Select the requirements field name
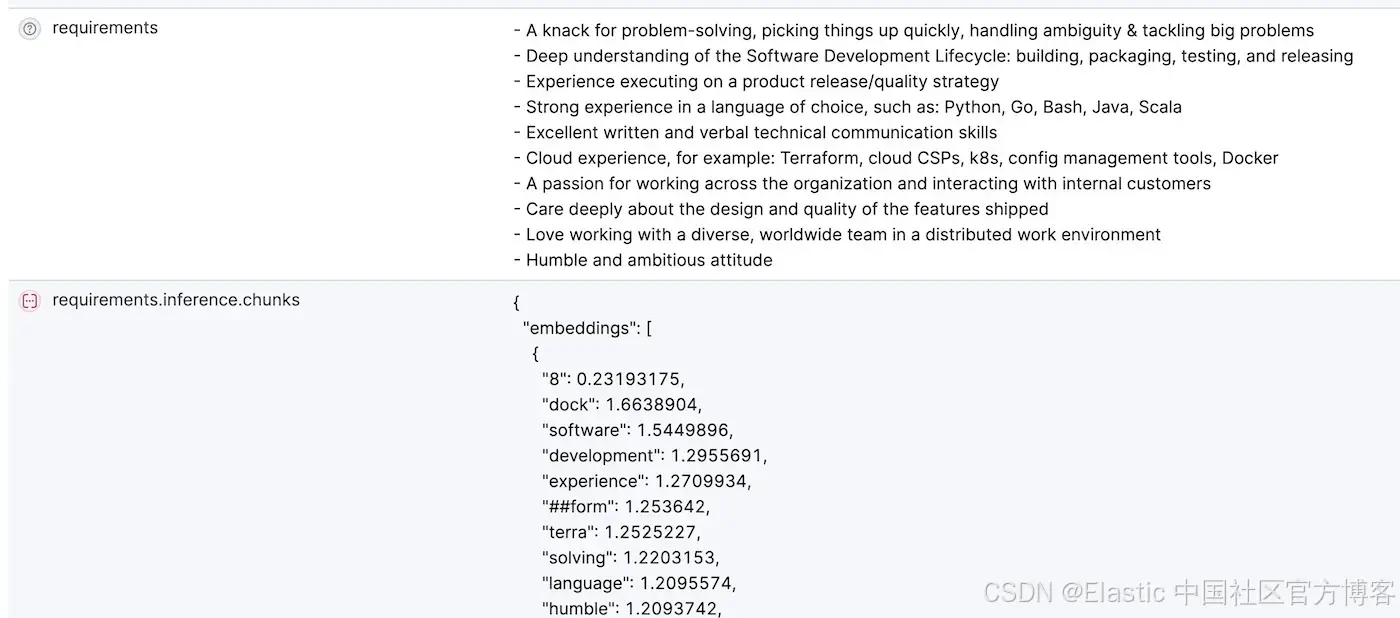This screenshot has height=618, width=1400. point(105,28)
